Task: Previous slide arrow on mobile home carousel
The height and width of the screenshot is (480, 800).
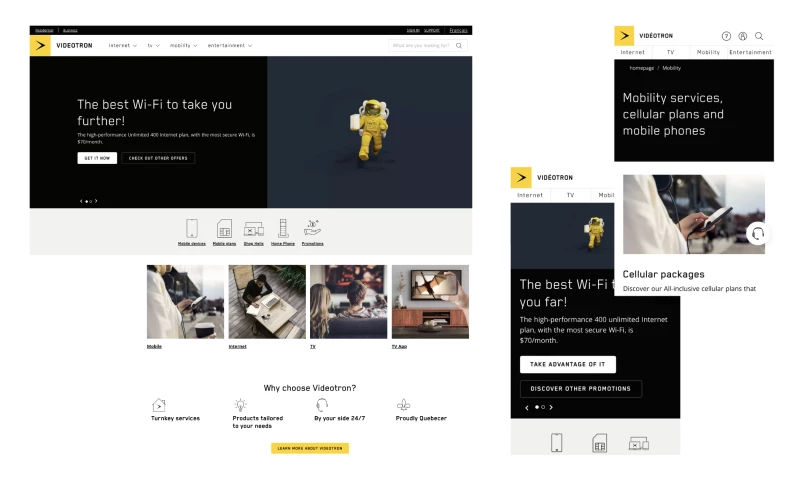Action: [527, 408]
